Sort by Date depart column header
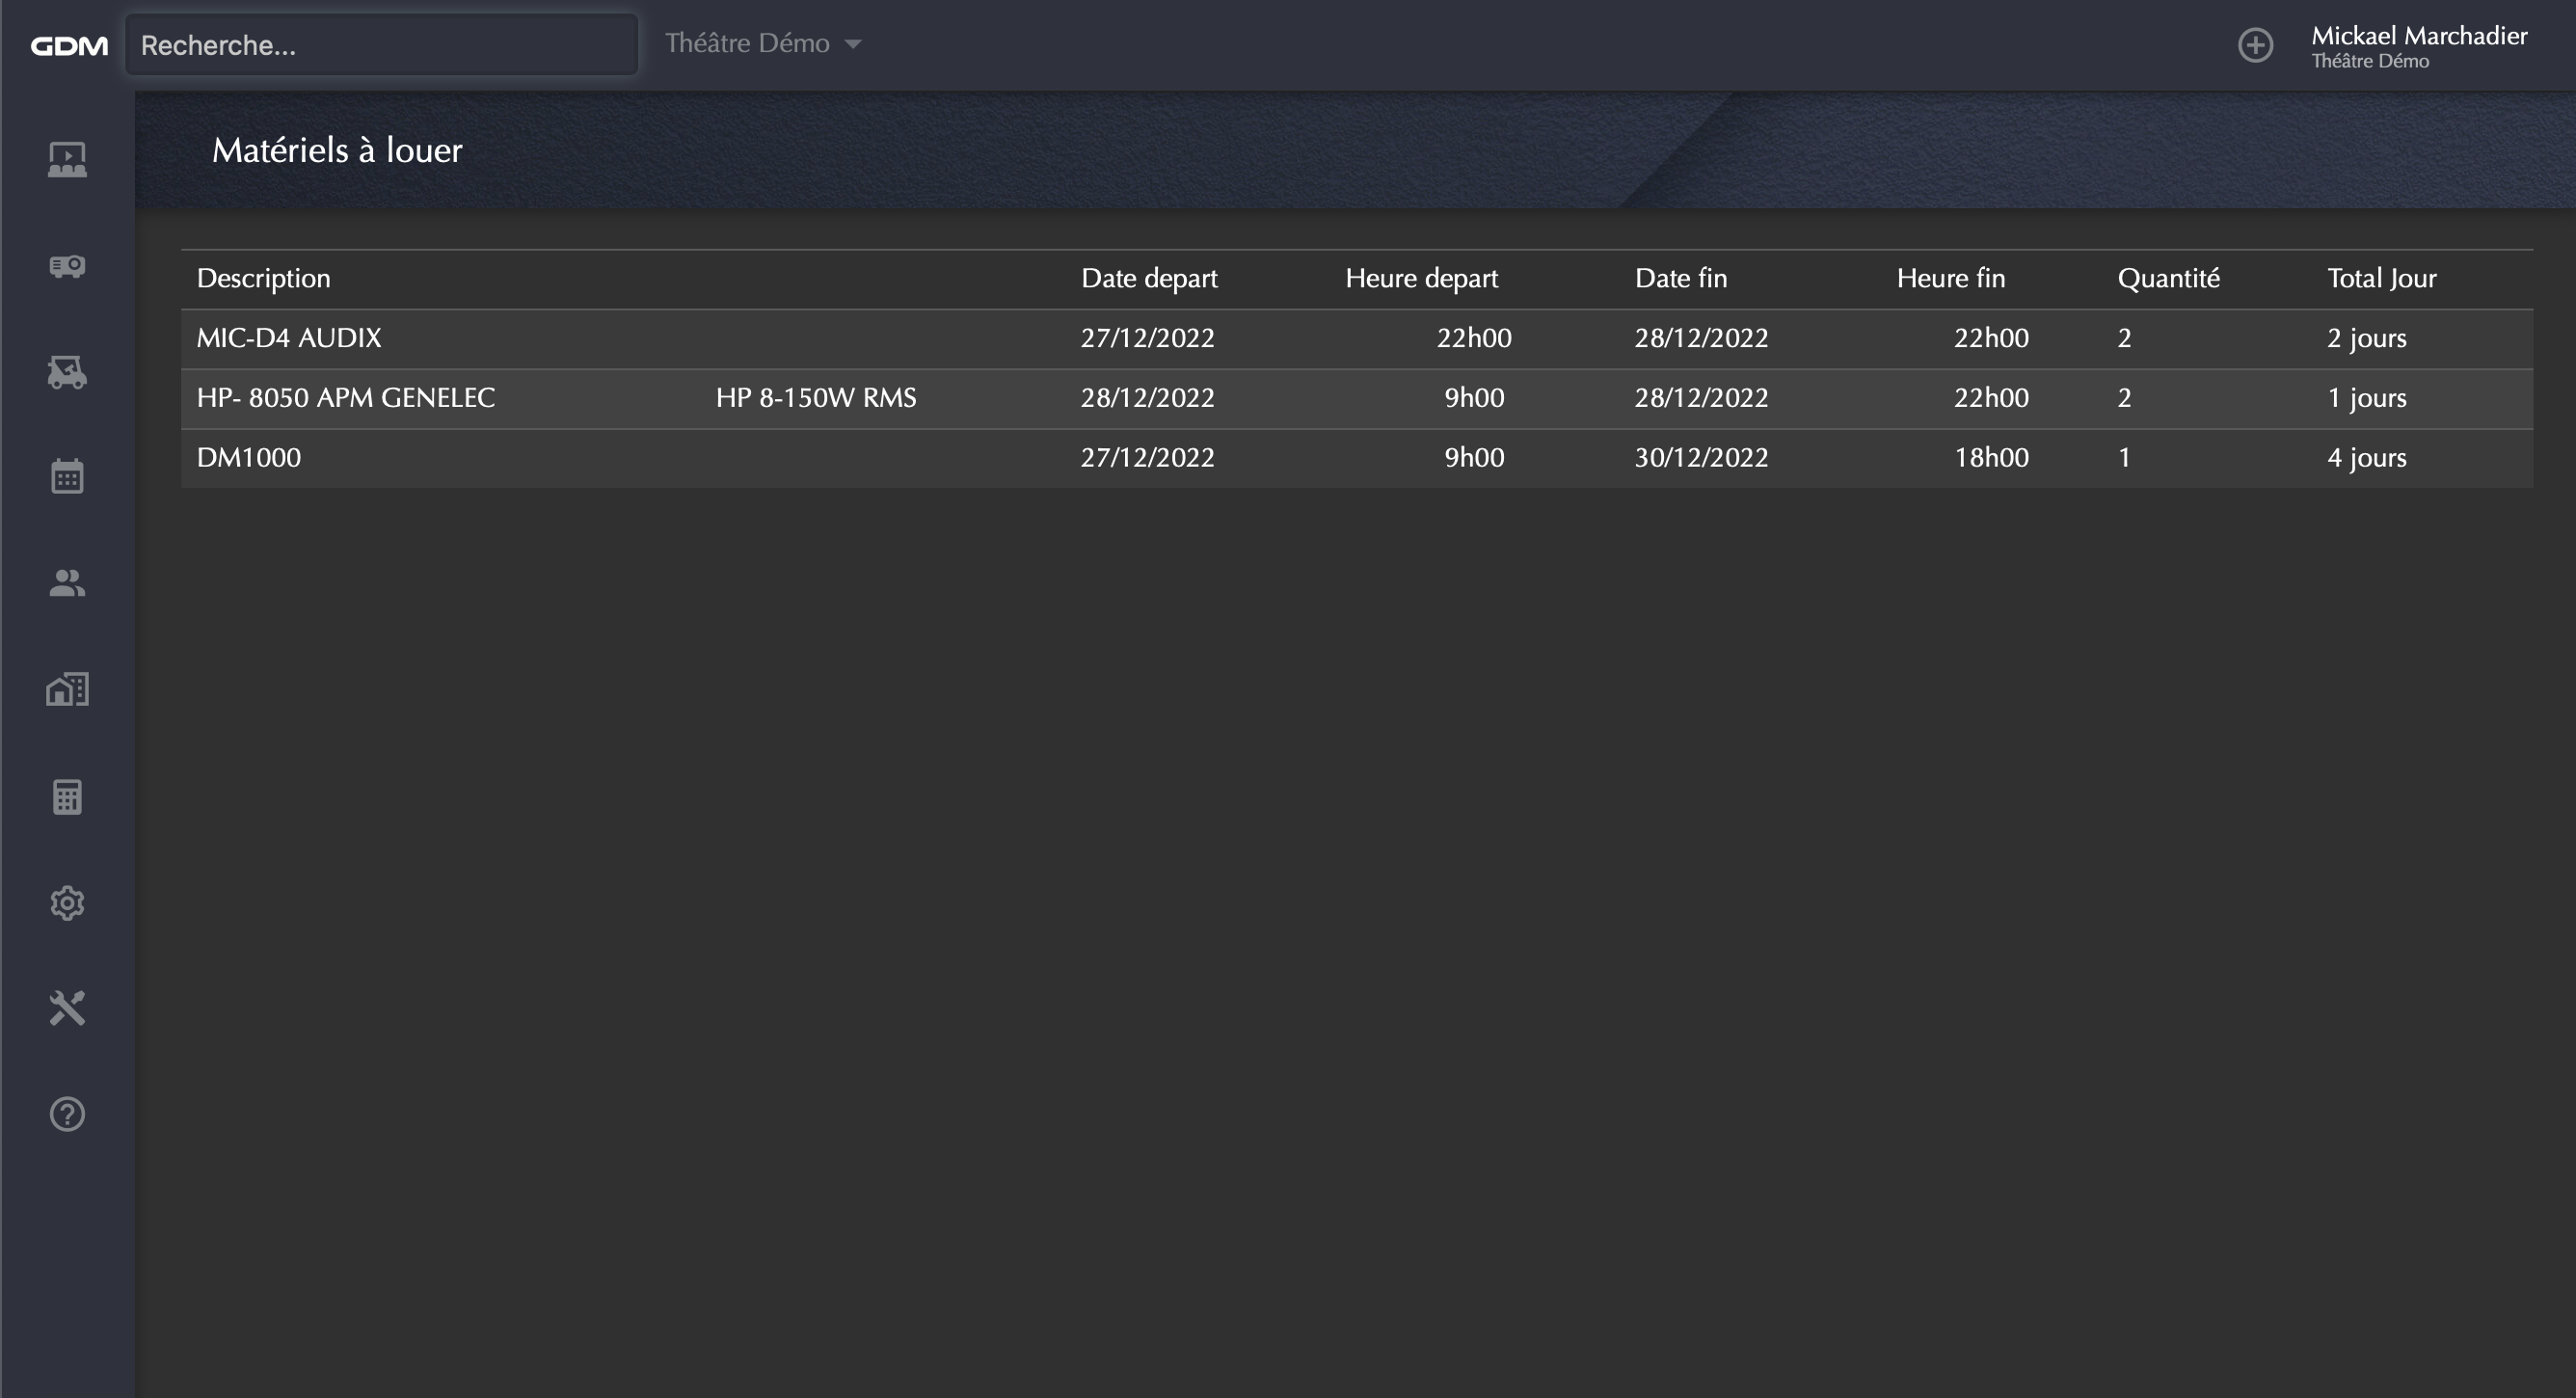Screen dimensions: 2576x1398 (x=1149, y=278)
